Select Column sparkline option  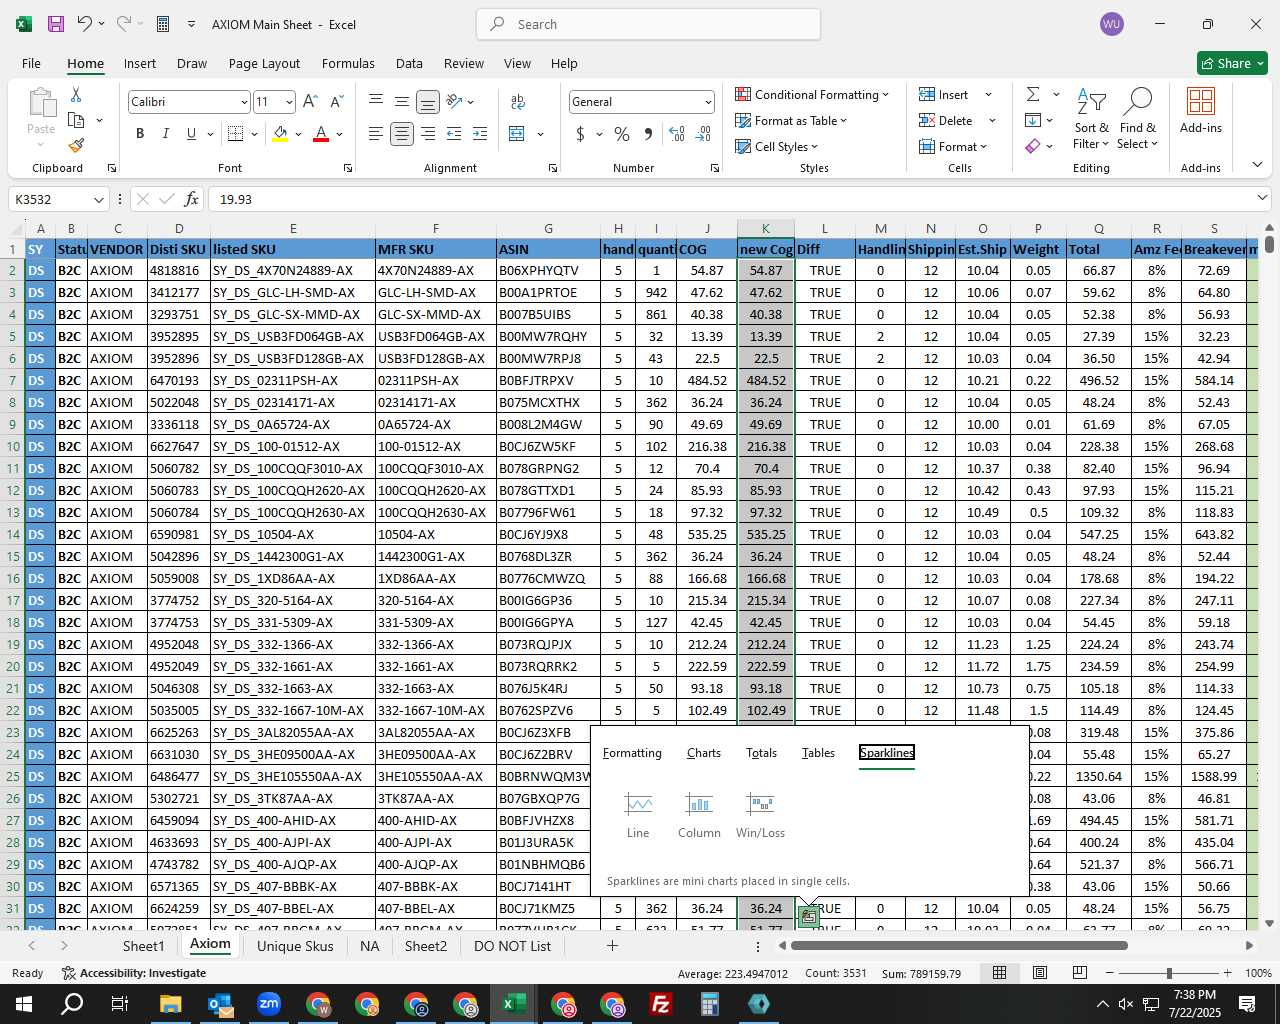pos(699,815)
